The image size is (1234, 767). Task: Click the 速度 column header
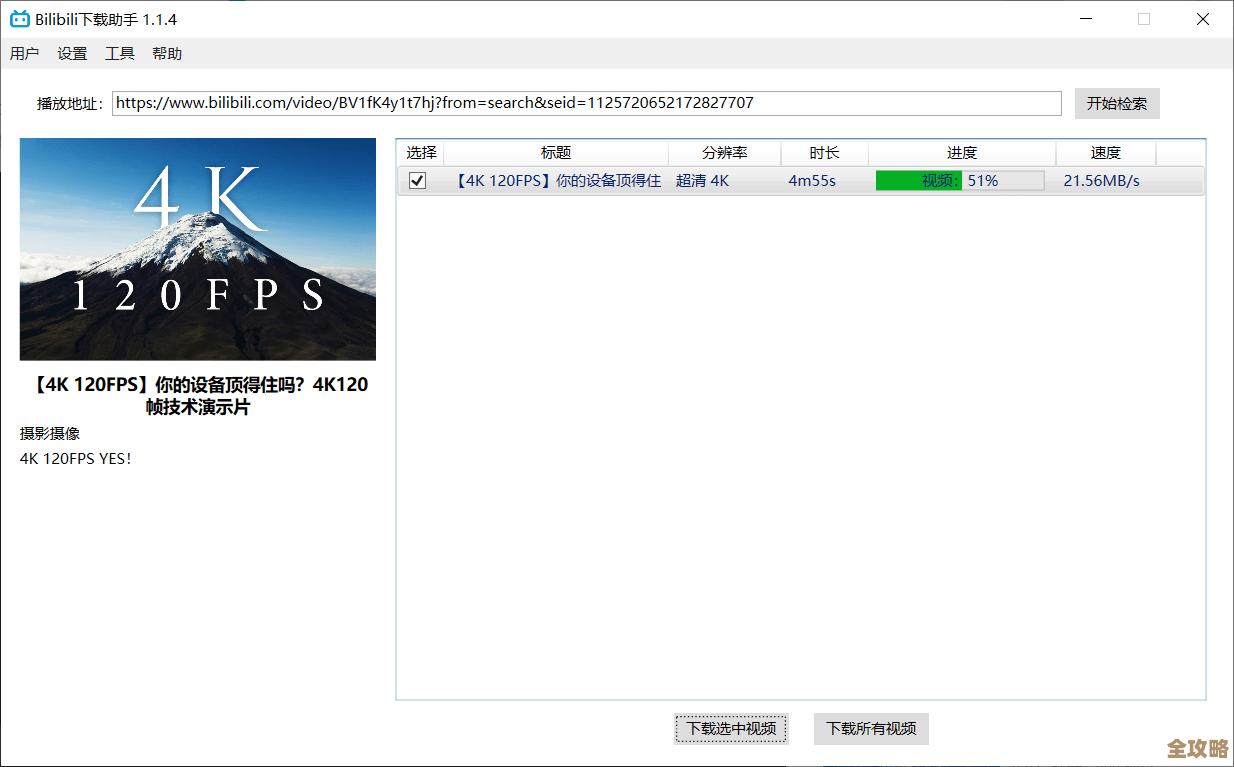pyautogui.click(x=1106, y=152)
